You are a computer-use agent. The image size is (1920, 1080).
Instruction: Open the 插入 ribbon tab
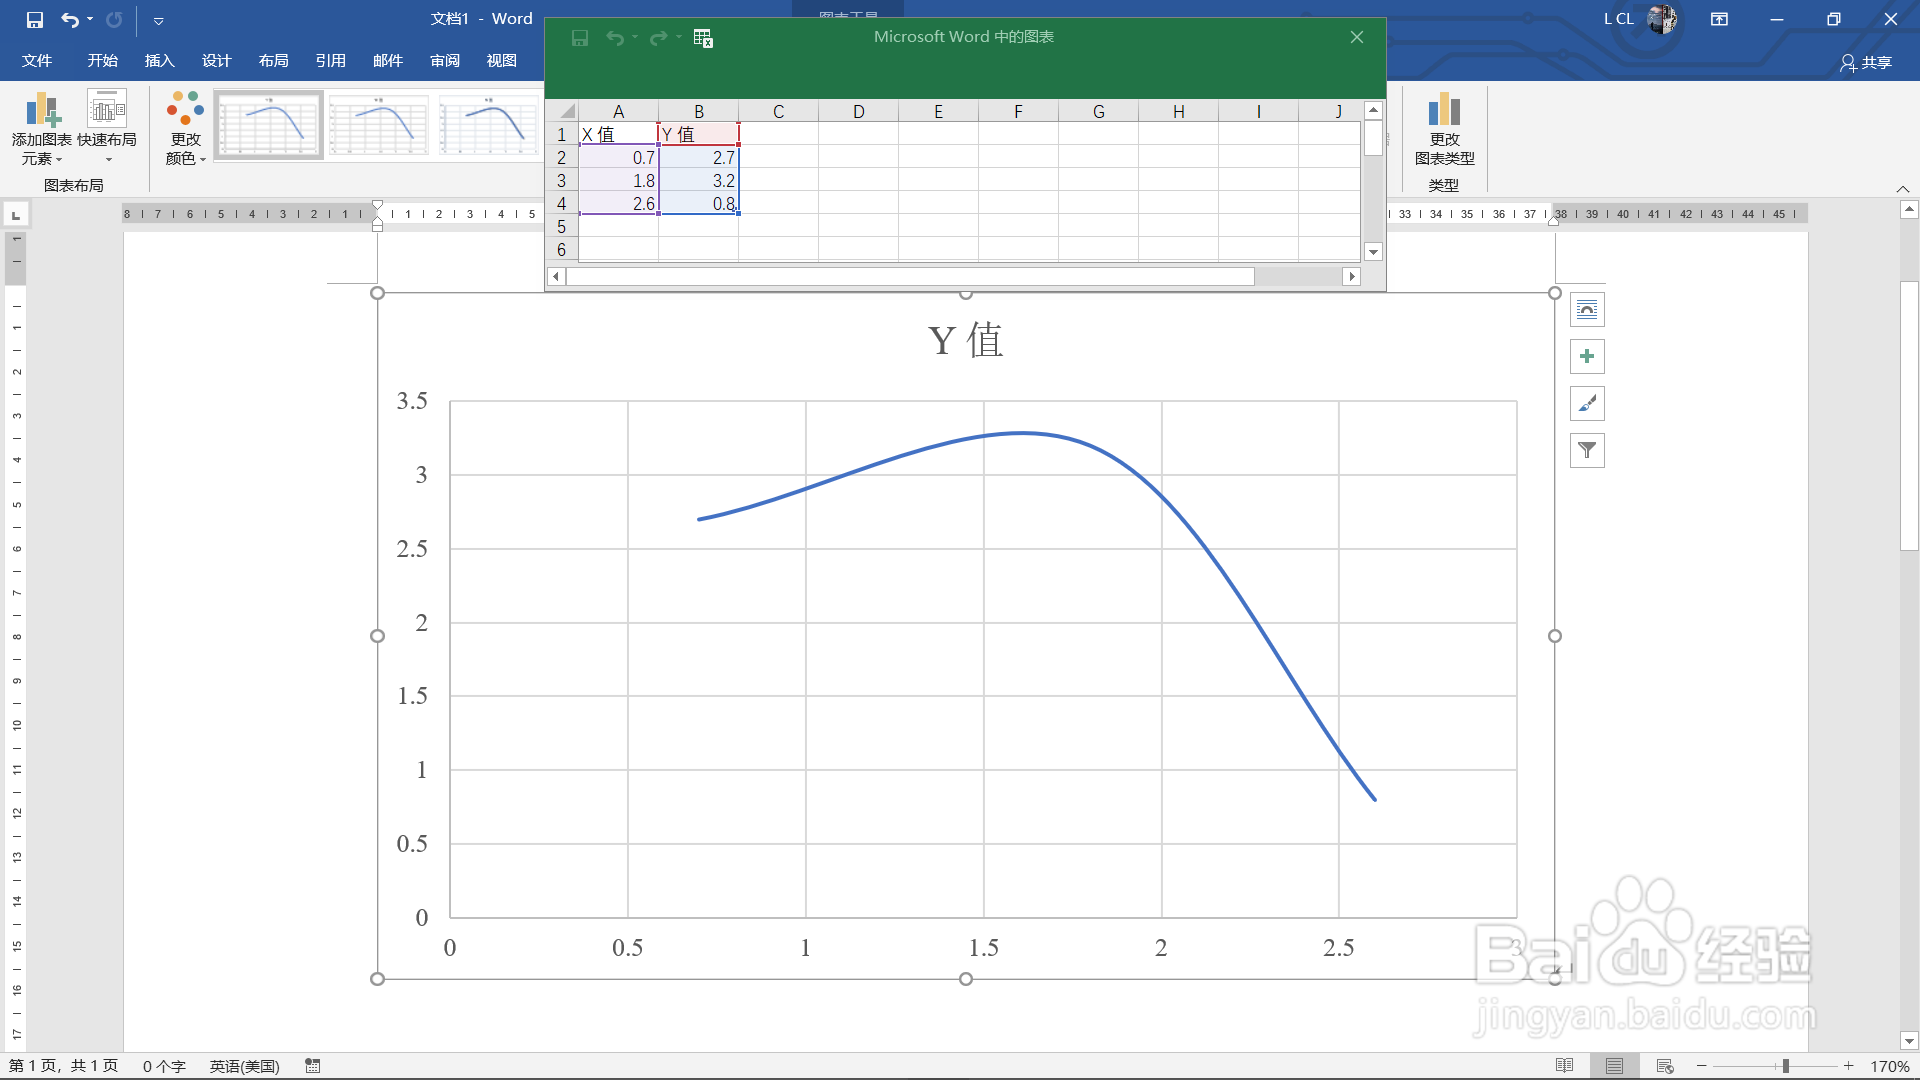(159, 61)
